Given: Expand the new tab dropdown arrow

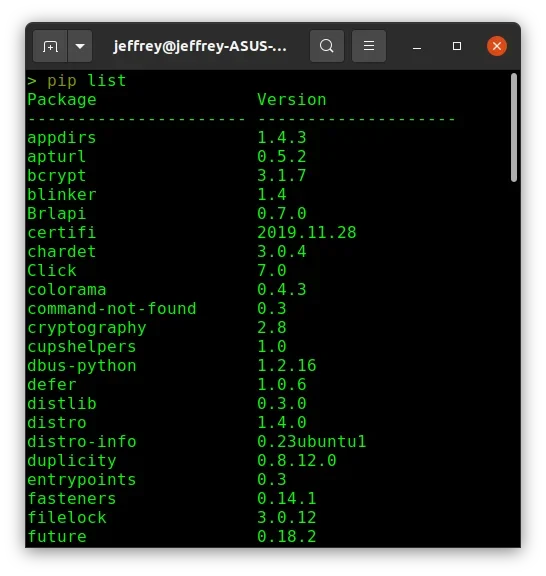Looking at the screenshot, I should coord(80,46).
